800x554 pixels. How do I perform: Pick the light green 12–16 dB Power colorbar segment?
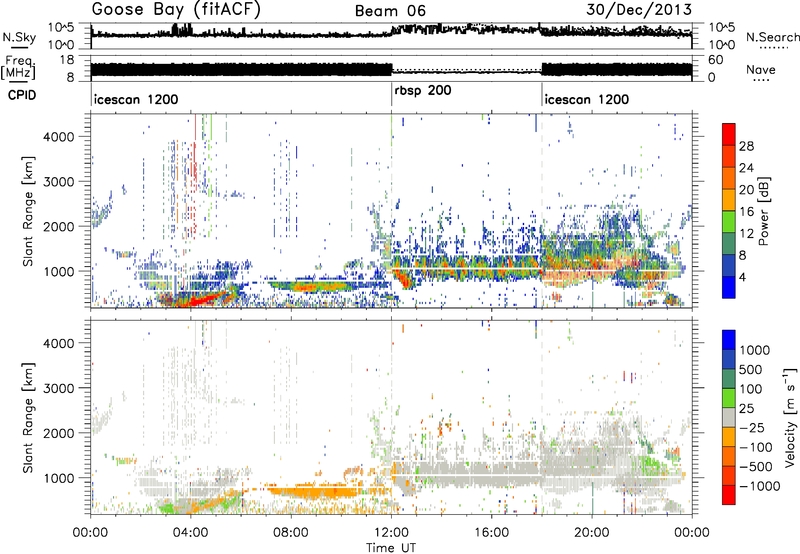pyautogui.click(x=729, y=222)
